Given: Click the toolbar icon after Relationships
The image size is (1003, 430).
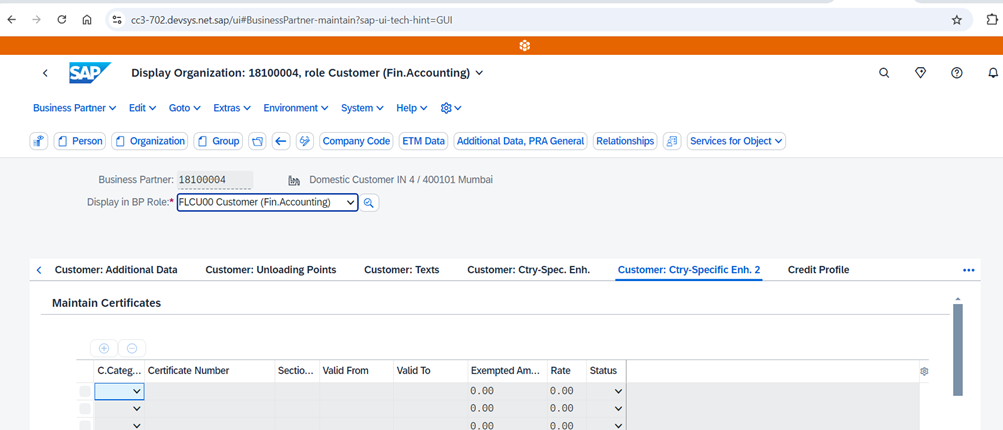Looking at the screenshot, I should click(x=672, y=141).
